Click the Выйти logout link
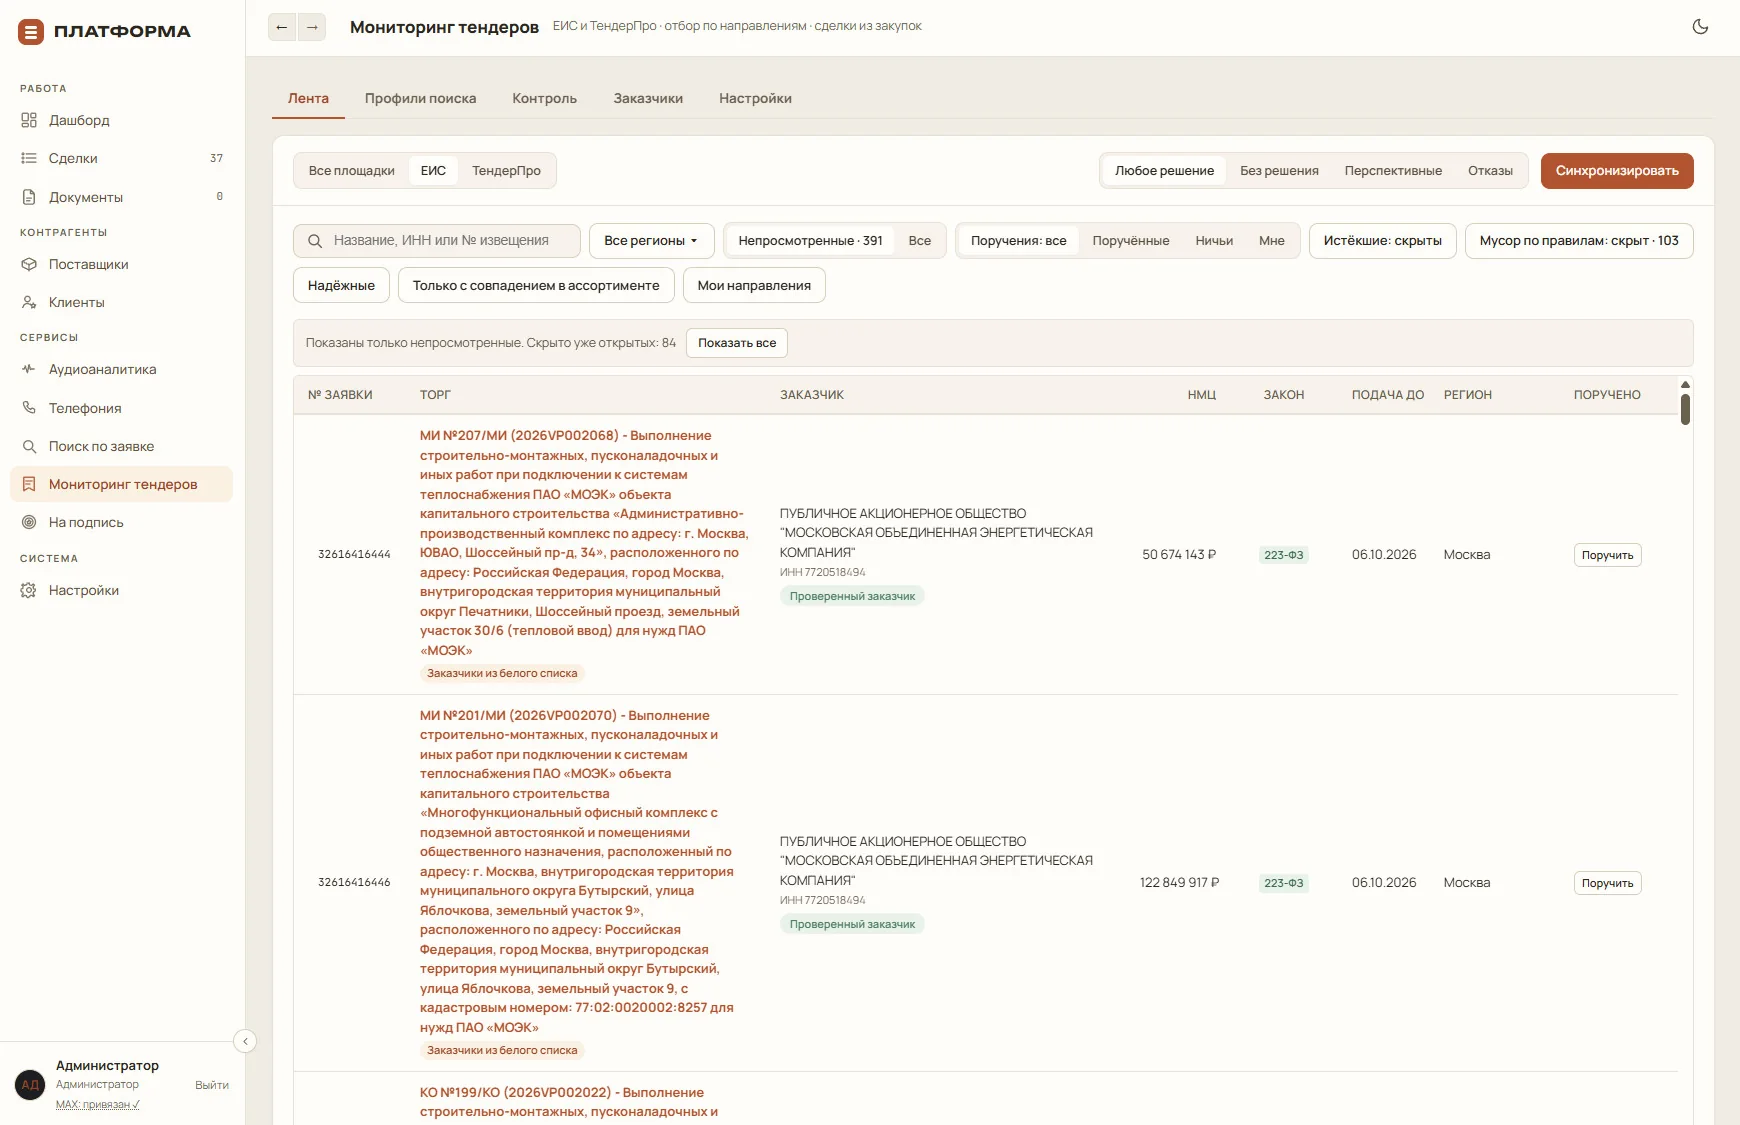Screen dimensions: 1740x1125 (x=212, y=1085)
